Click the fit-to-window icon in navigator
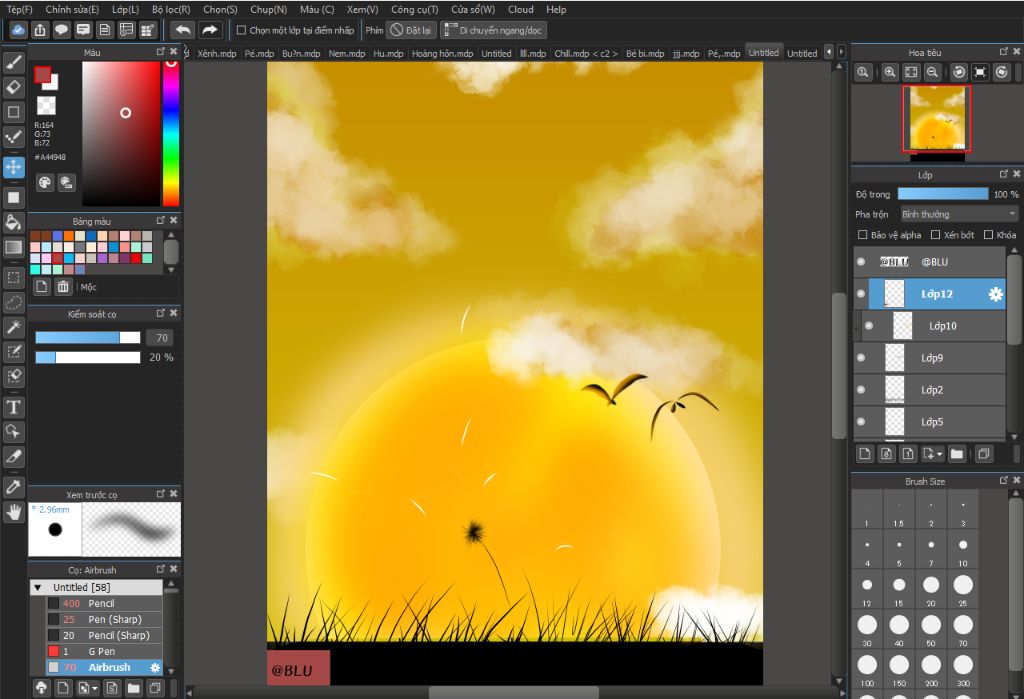This screenshot has width=1024, height=699. tap(911, 73)
